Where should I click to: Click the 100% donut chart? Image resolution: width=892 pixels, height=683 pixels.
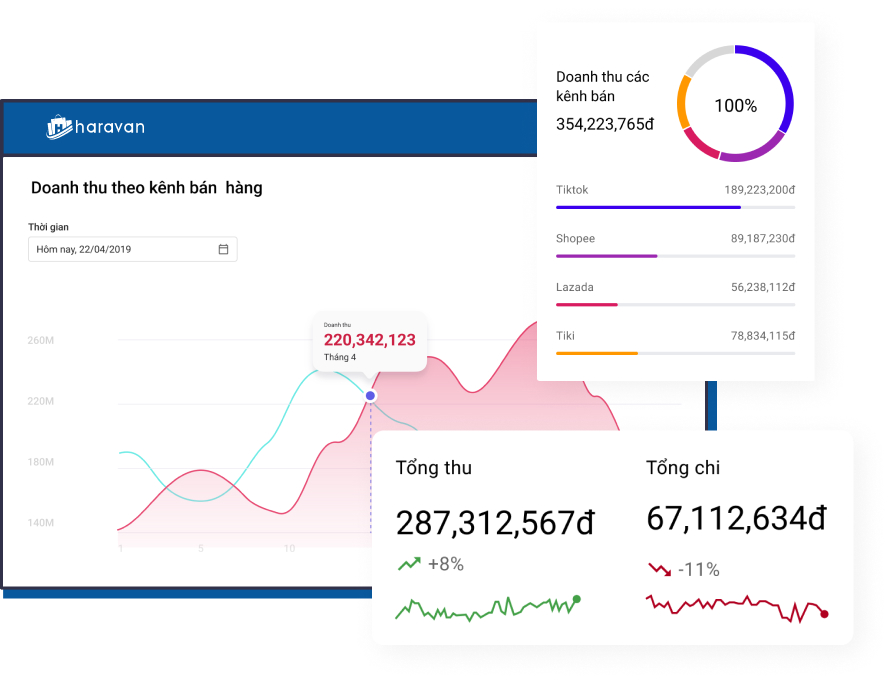tap(735, 104)
